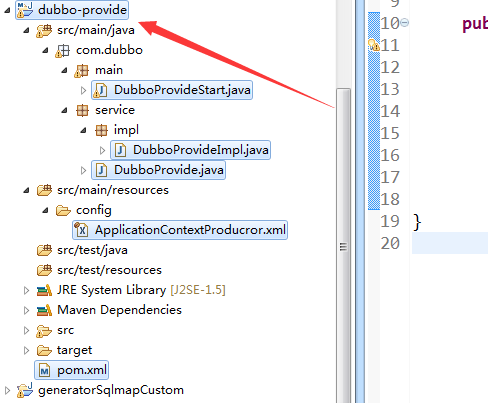The height and width of the screenshot is (403, 488).
Task: Select the pom.xml file name
Action: pyautogui.click(x=82, y=370)
